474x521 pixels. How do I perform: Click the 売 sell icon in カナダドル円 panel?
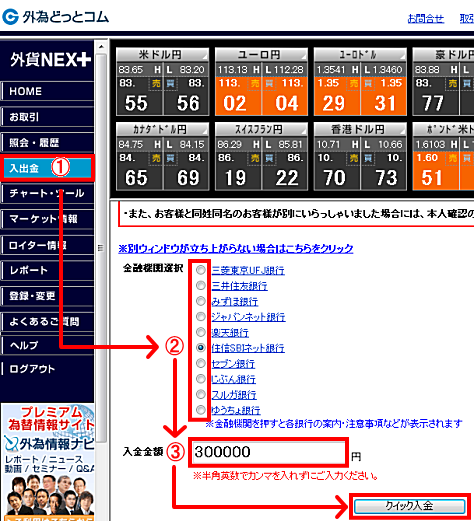click(156, 158)
